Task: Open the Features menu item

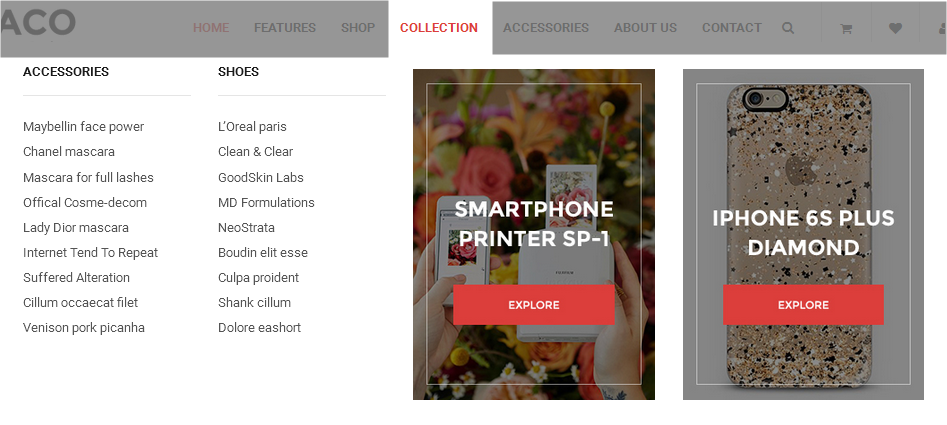Action: [x=284, y=28]
